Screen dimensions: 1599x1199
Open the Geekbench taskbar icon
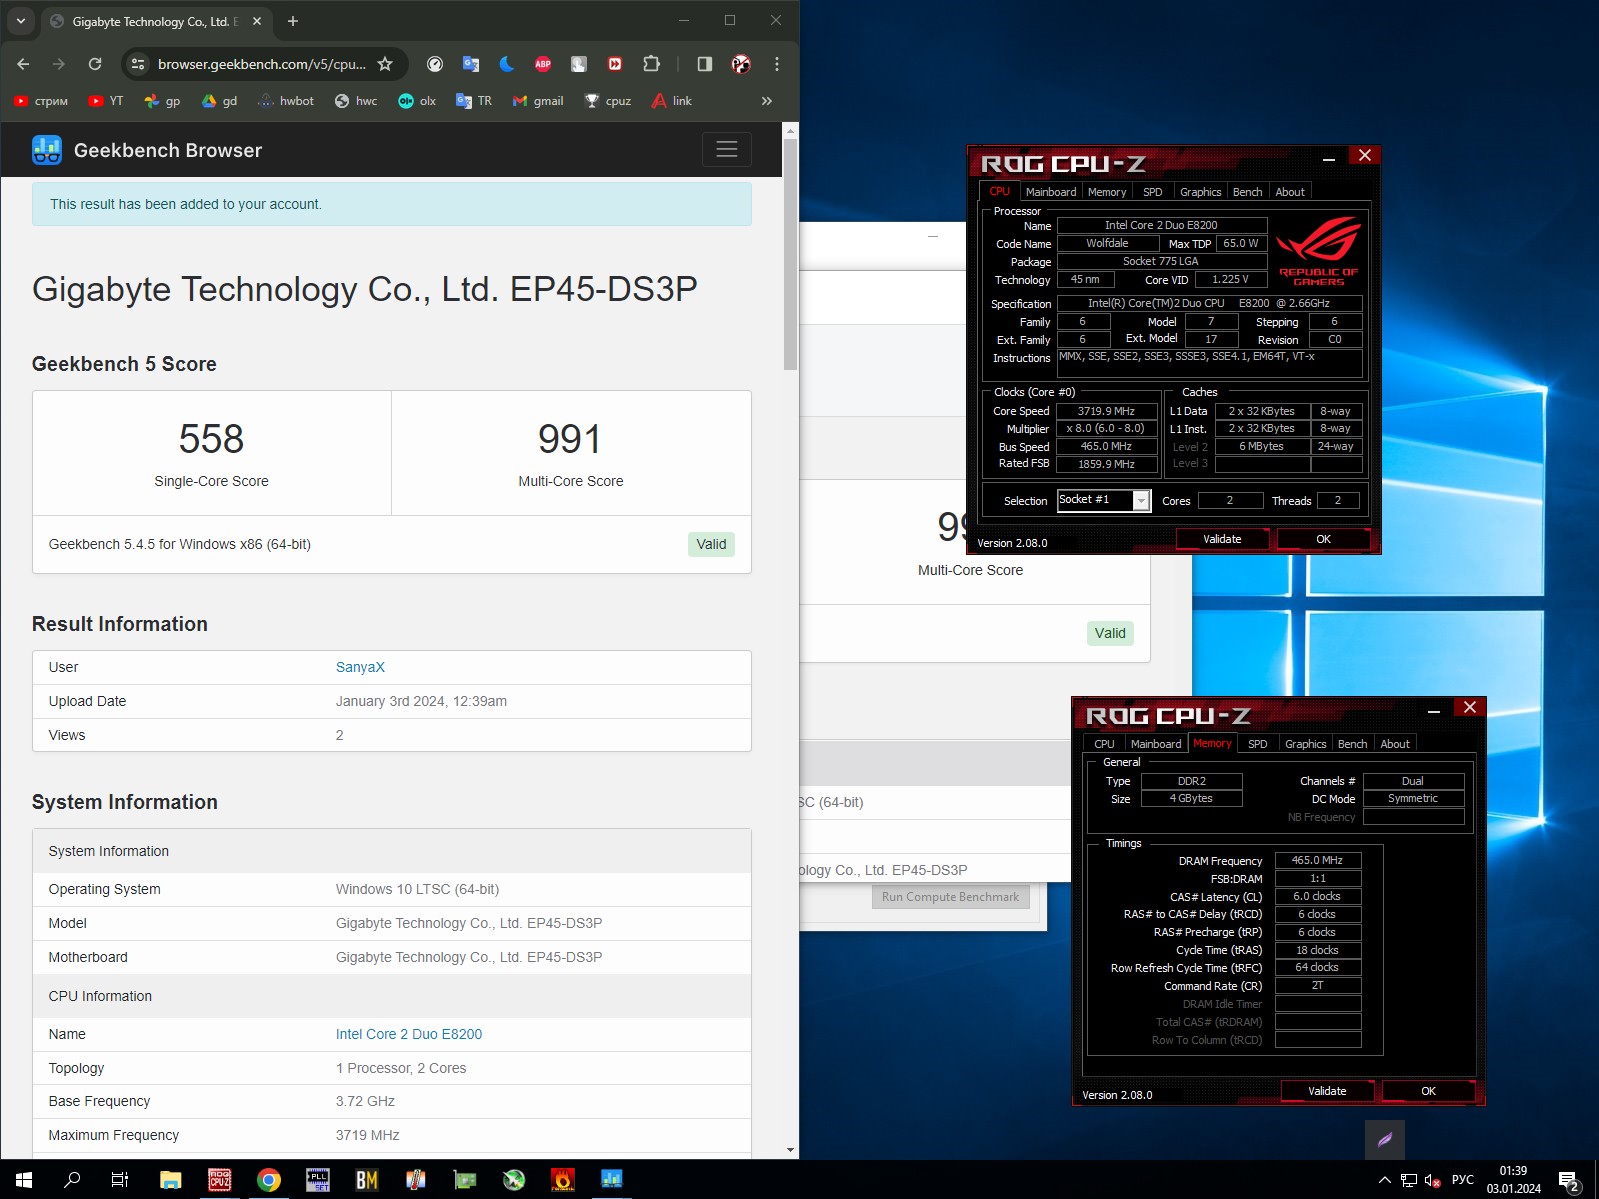click(612, 1180)
